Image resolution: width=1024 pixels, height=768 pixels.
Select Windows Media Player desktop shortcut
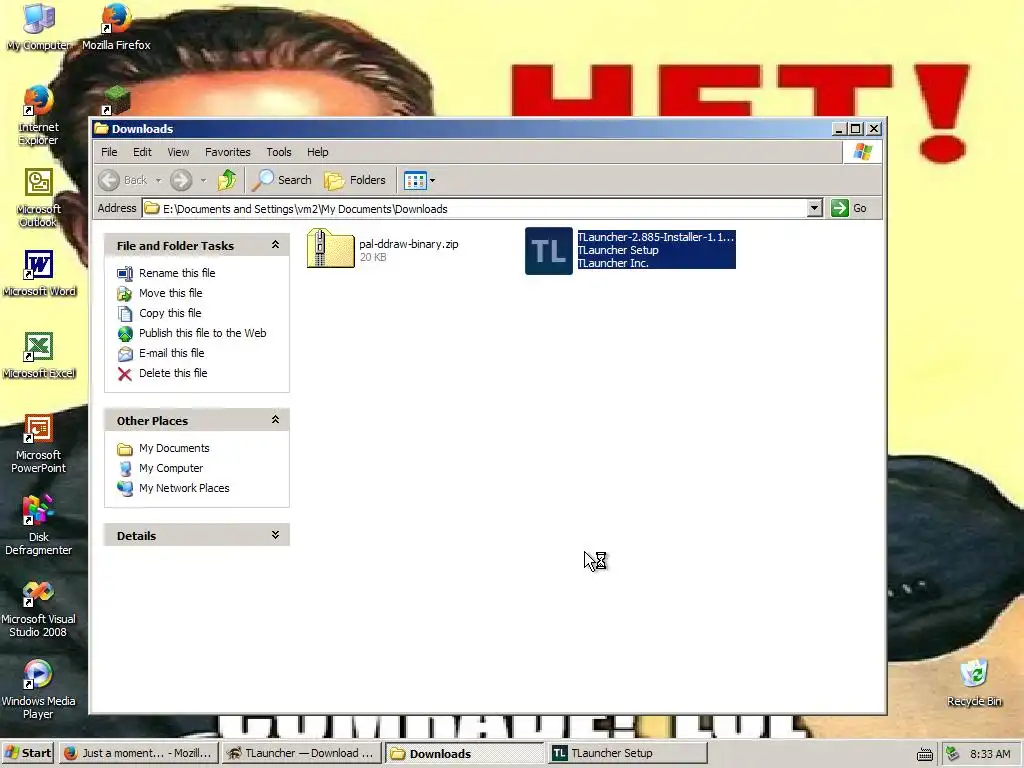pos(38,690)
